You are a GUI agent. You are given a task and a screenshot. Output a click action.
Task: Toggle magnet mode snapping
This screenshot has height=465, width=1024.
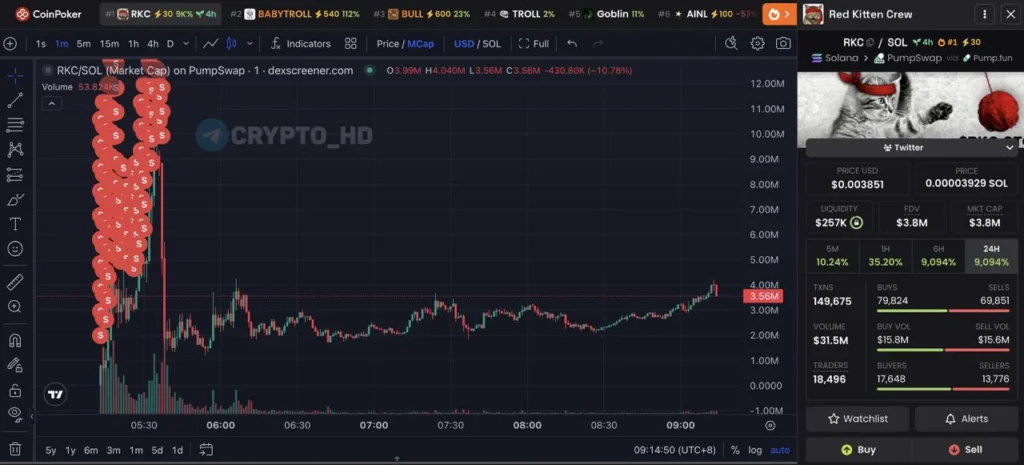16,340
